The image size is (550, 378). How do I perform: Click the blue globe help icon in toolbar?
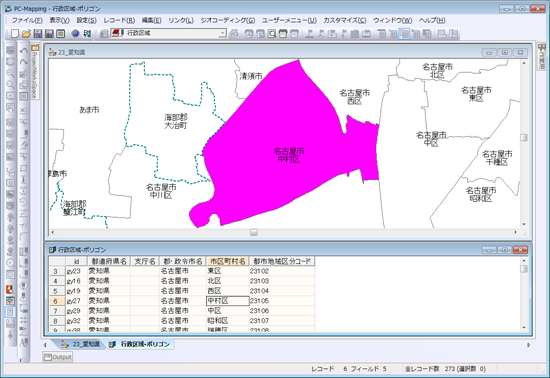pos(75,34)
